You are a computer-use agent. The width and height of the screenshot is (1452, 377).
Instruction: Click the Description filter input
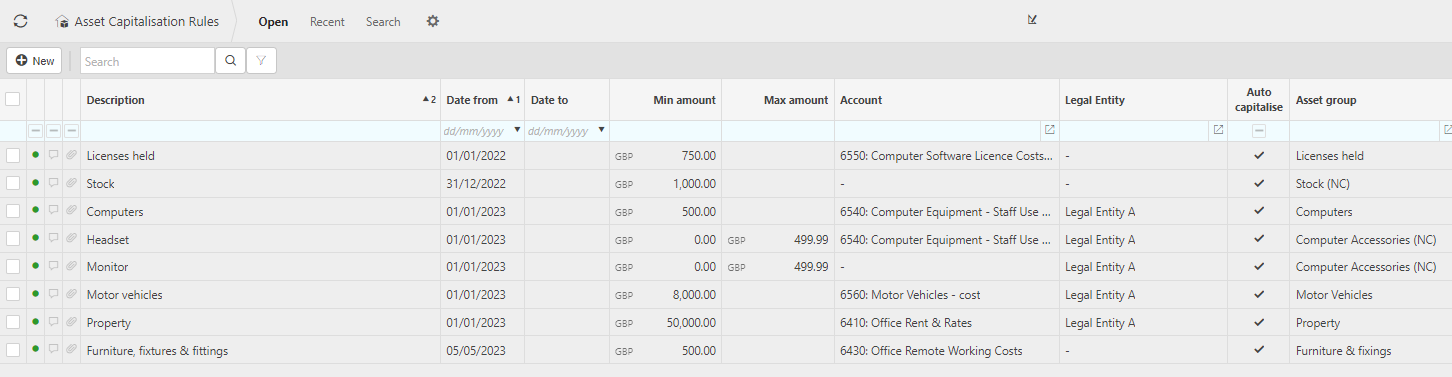(261, 130)
